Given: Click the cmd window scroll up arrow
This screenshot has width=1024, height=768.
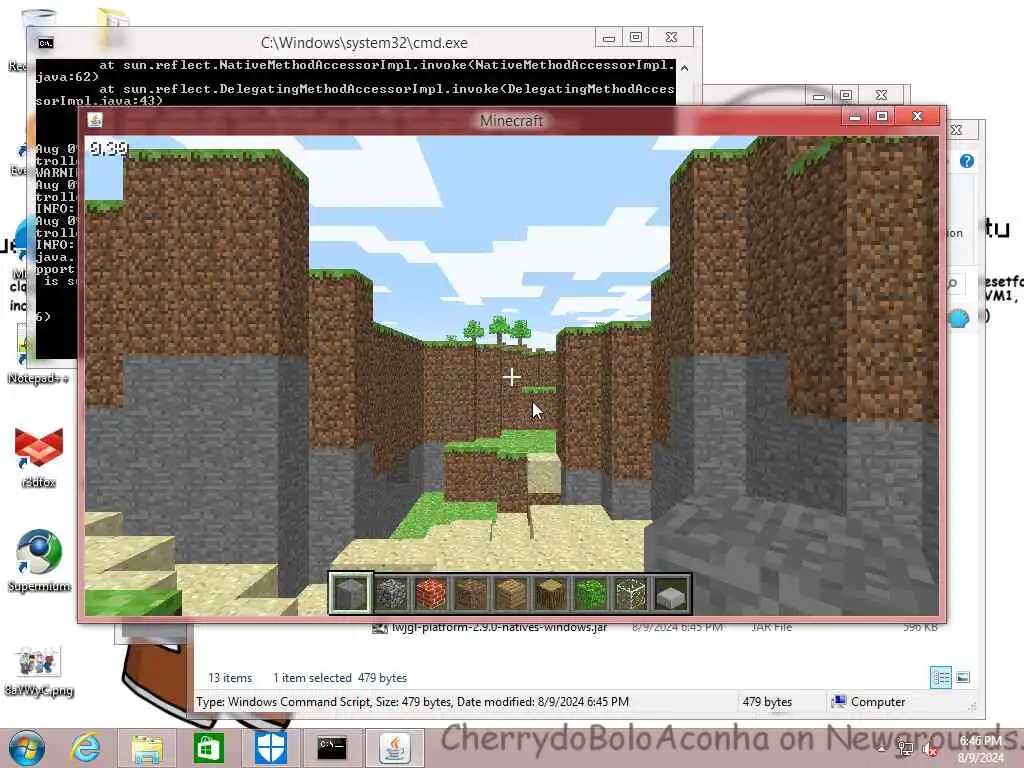Looking at the screenshot, I should (x=684, y=68).
